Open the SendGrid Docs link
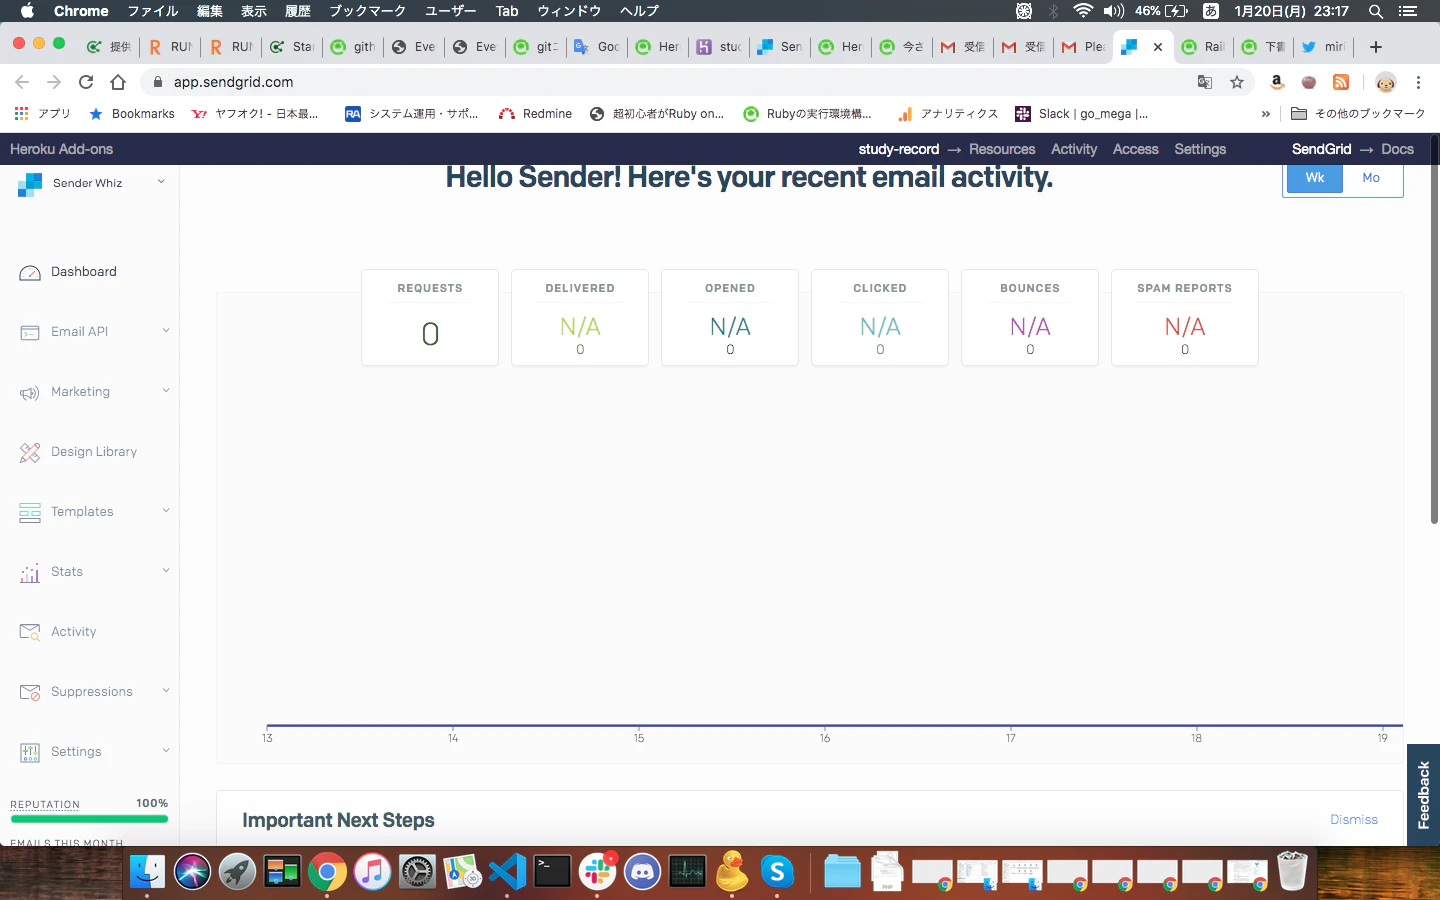The image size is (1440, 900). coord(1397,149)
